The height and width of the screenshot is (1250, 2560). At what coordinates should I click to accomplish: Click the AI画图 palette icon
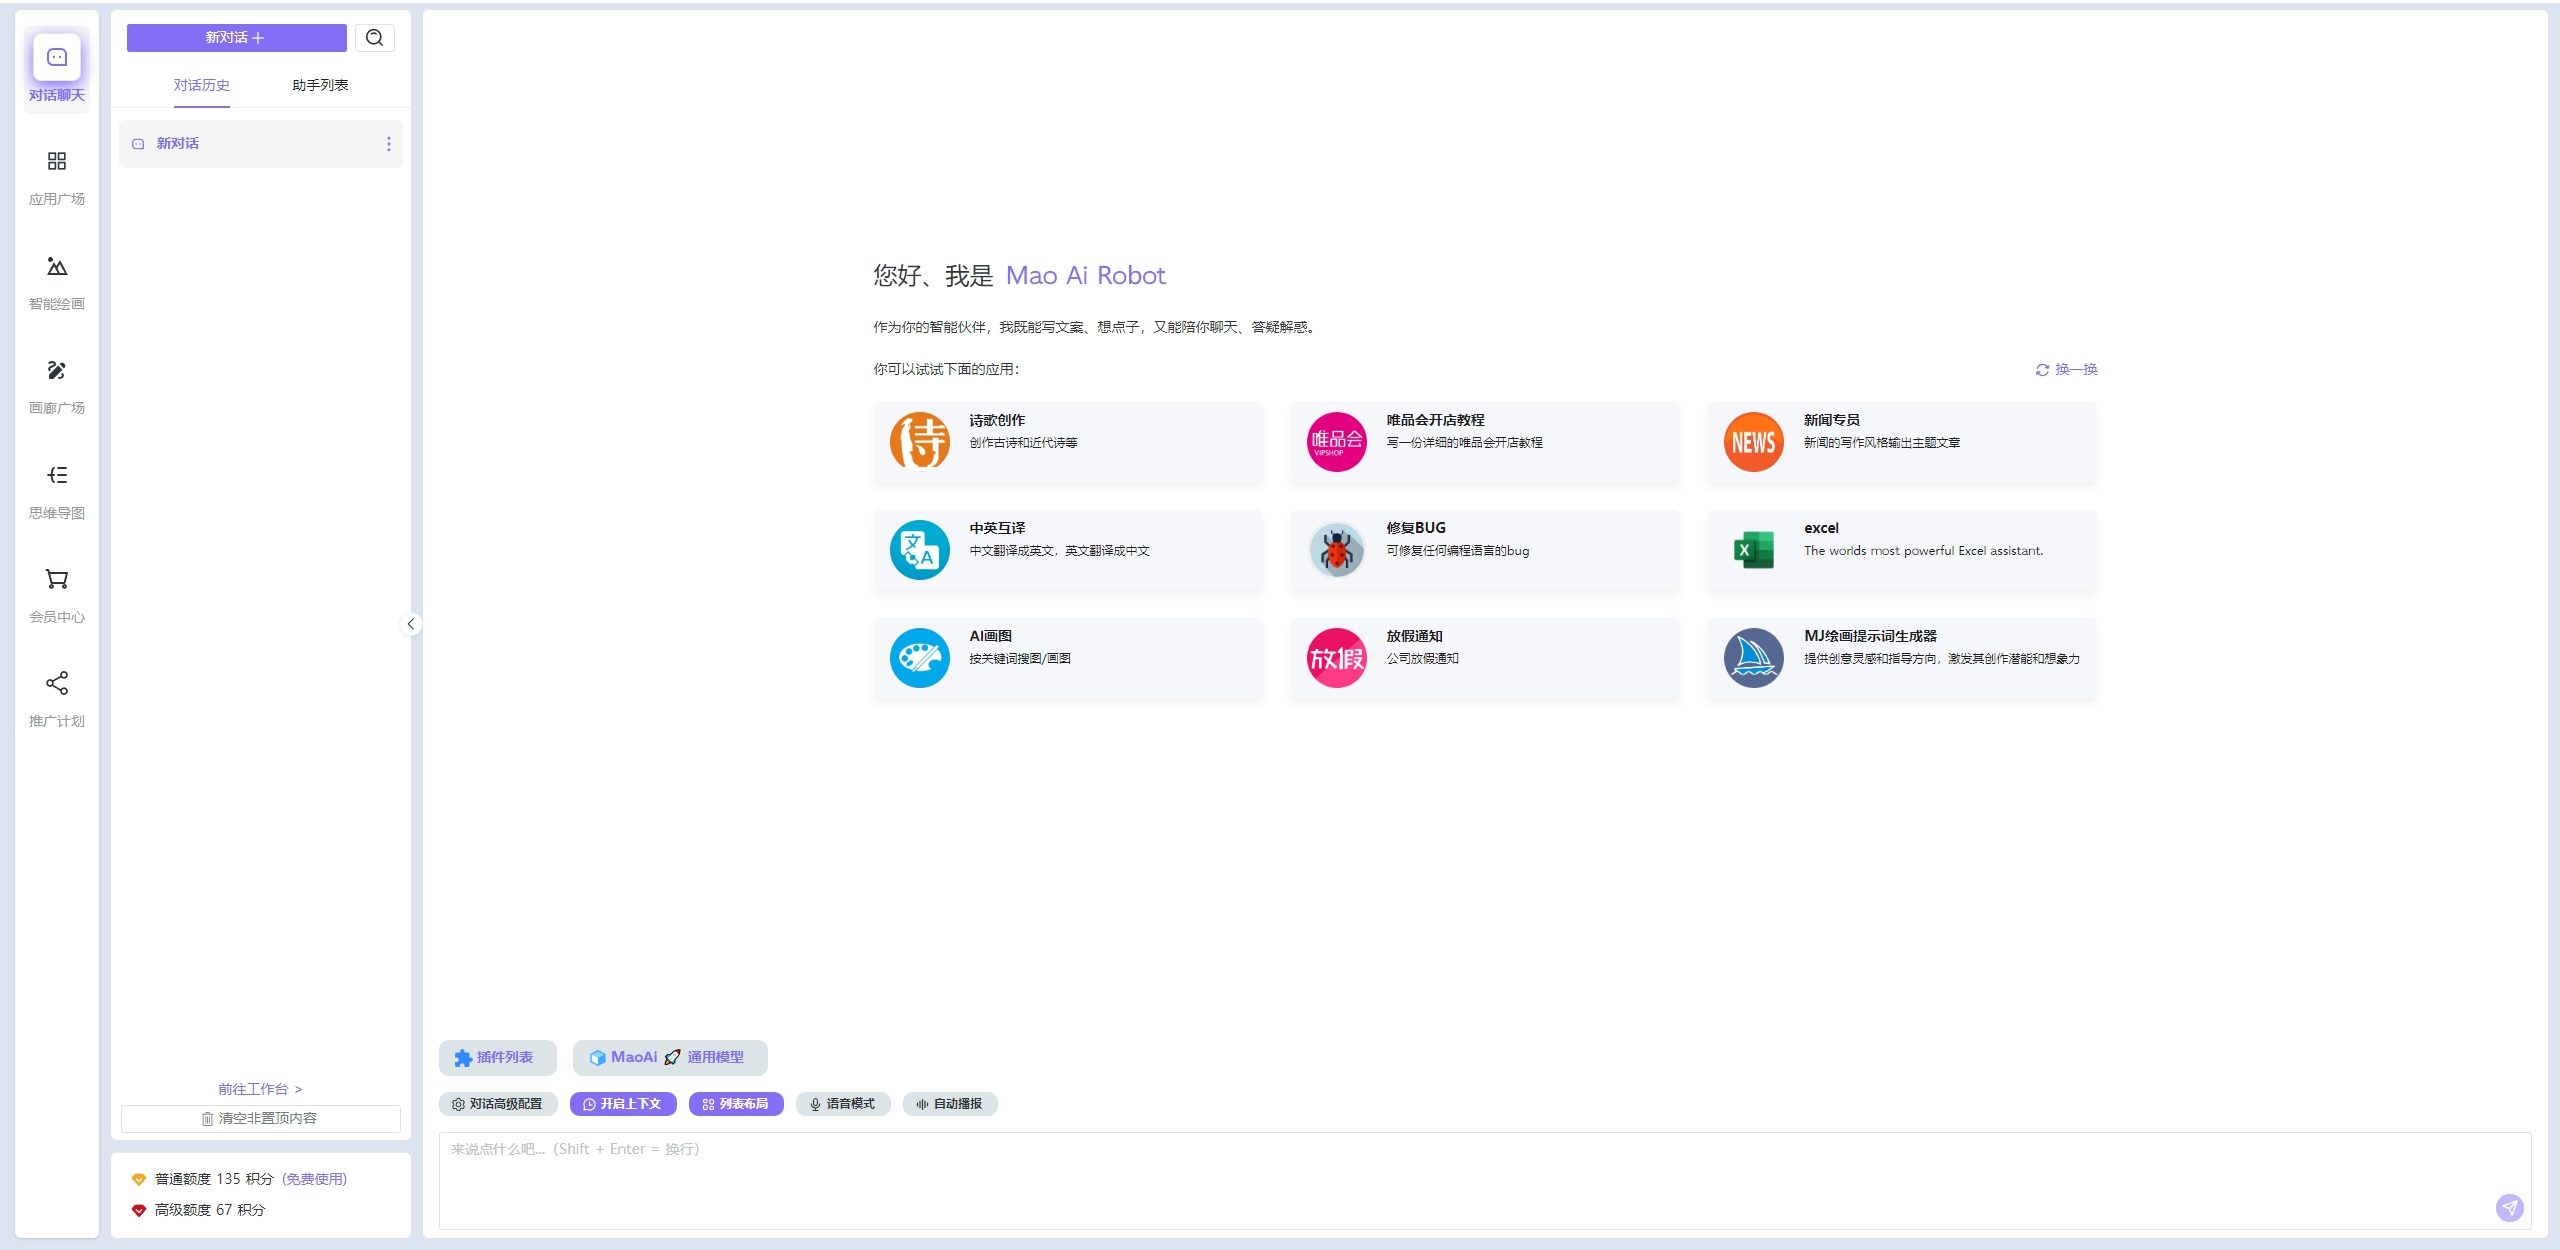tap(919, 657)
